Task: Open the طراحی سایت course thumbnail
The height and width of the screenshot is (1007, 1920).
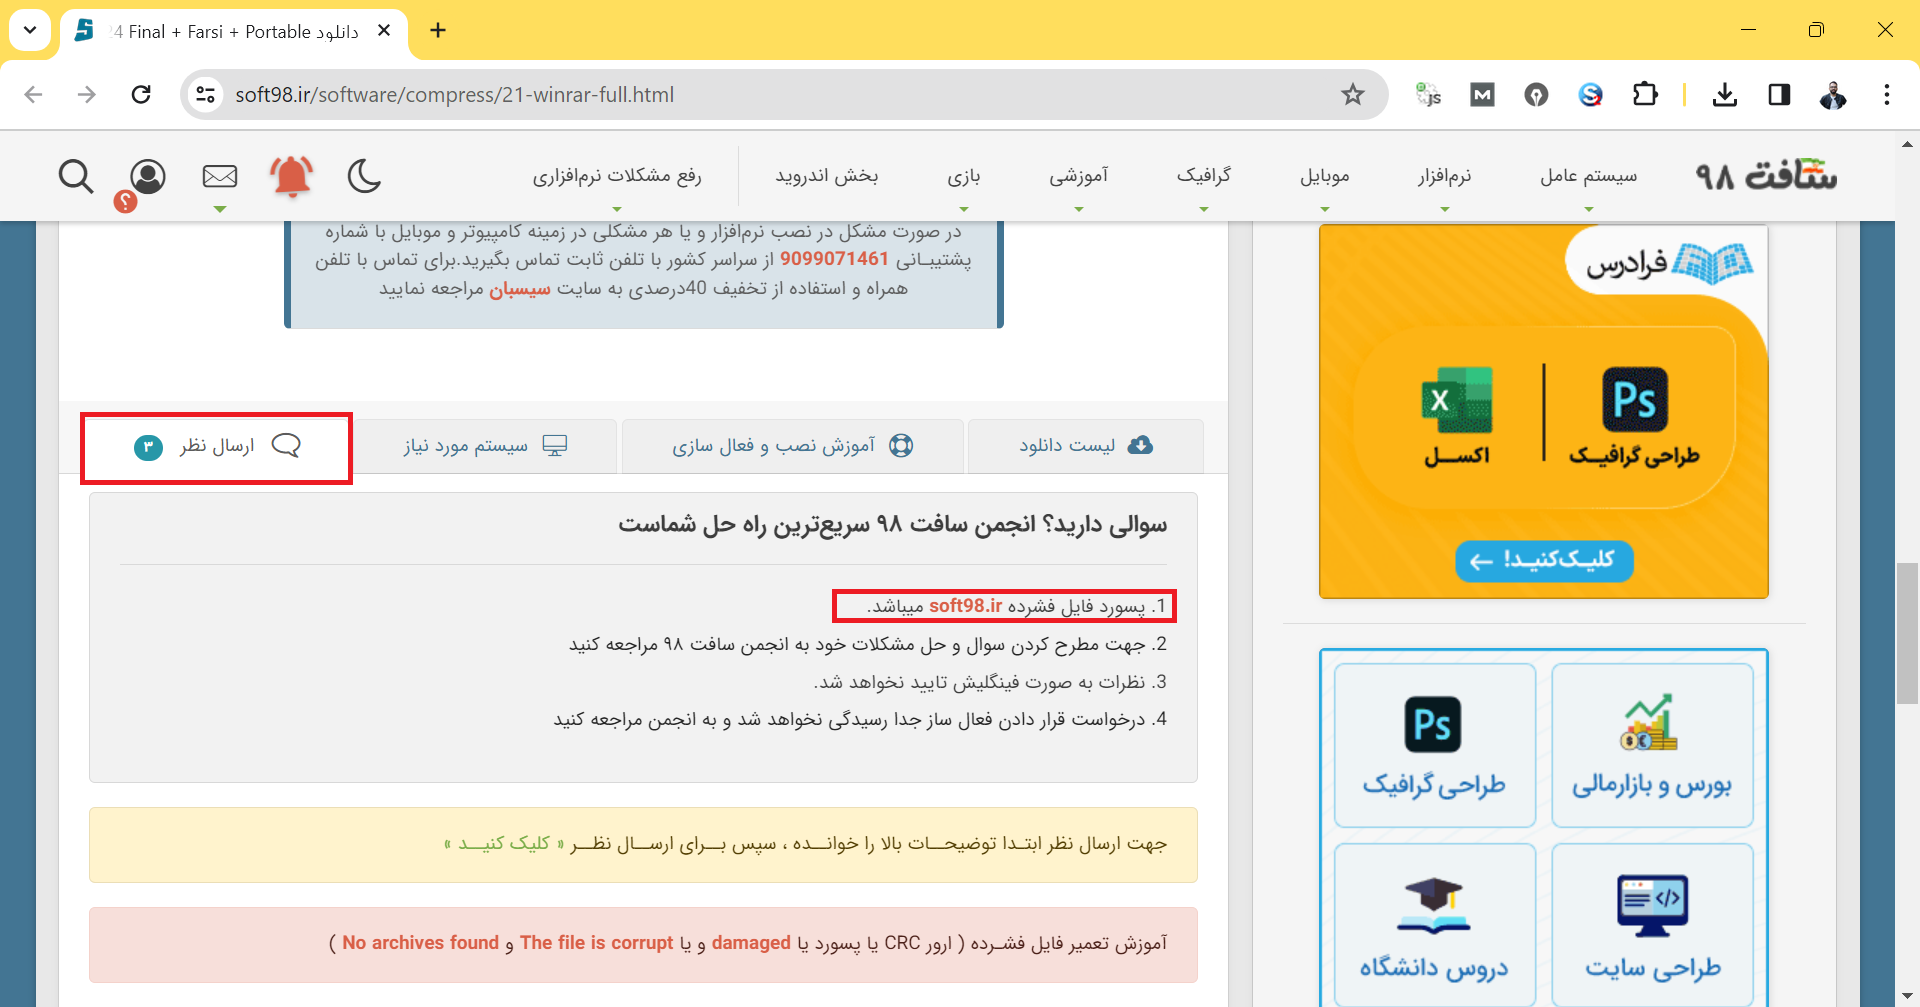Action: (1652, 924)
